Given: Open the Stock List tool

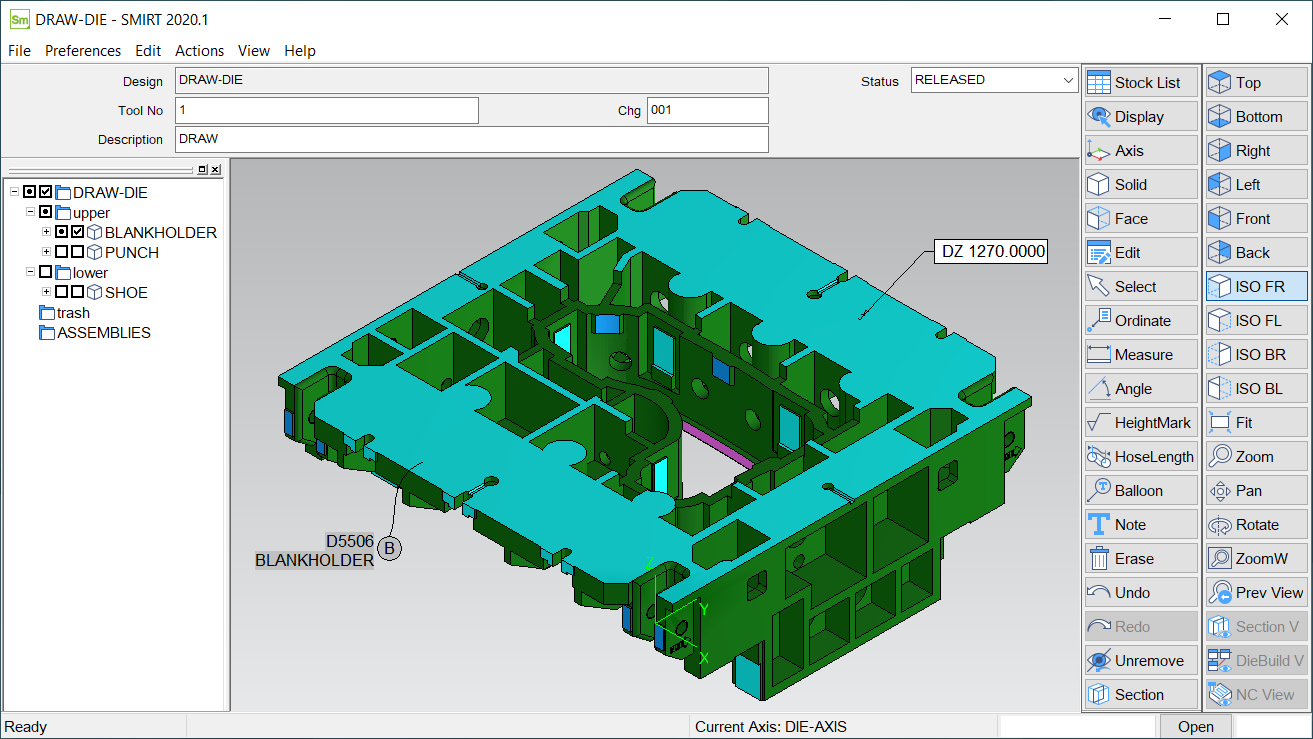Looking at the screenshot, I should point(1140,83).
